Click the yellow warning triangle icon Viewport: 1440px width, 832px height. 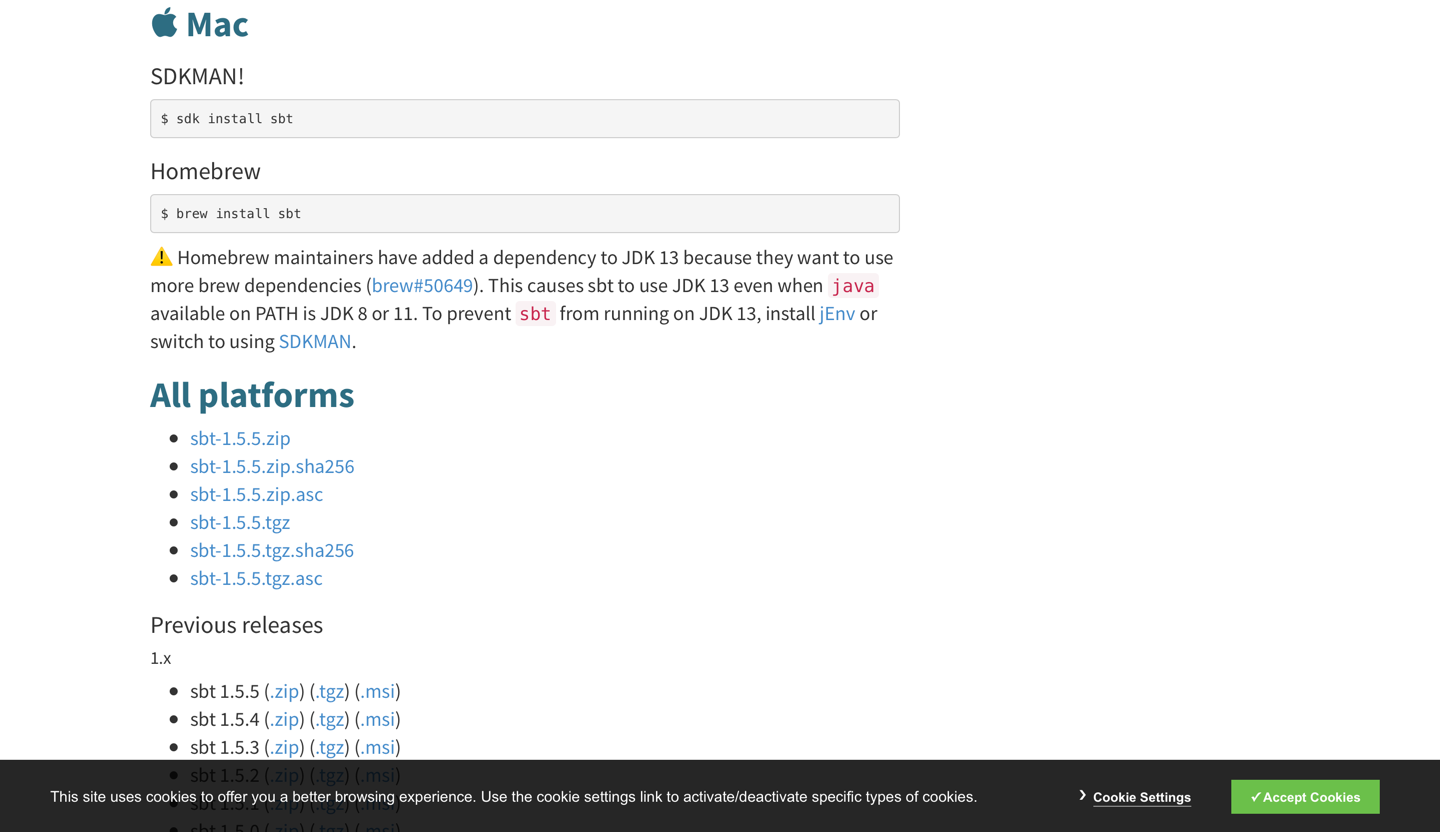point(161,257)
